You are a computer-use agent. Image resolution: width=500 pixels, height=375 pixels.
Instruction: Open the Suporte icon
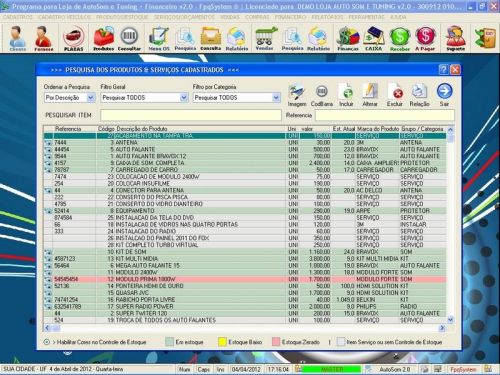pos(455,38)
